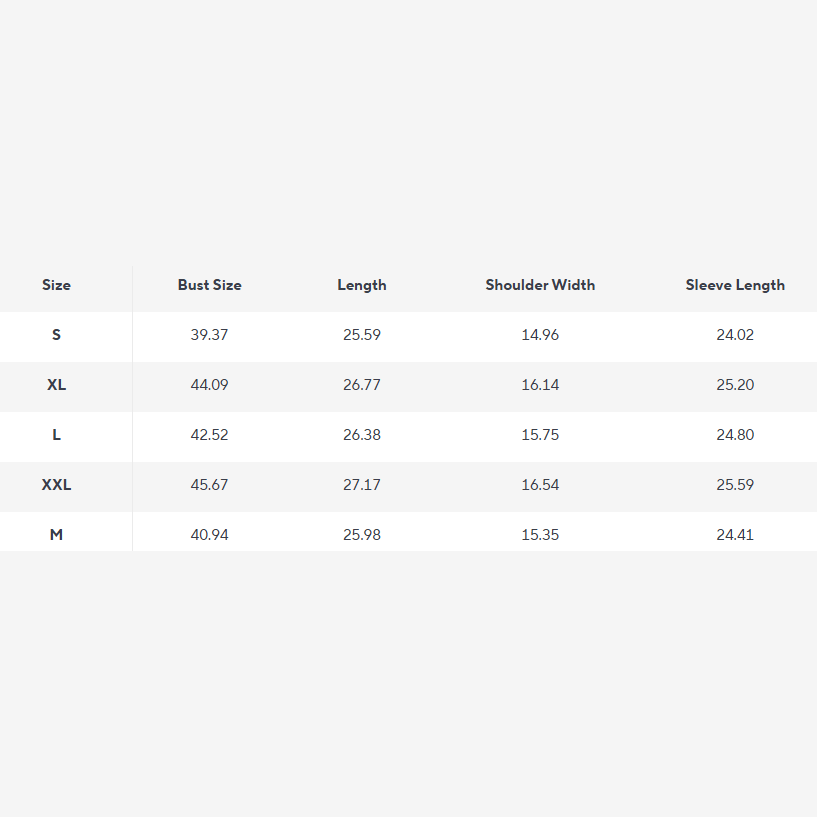Screen dimensions: 817x817
Task: Click length value 26.38
Action: pos(361,435)
